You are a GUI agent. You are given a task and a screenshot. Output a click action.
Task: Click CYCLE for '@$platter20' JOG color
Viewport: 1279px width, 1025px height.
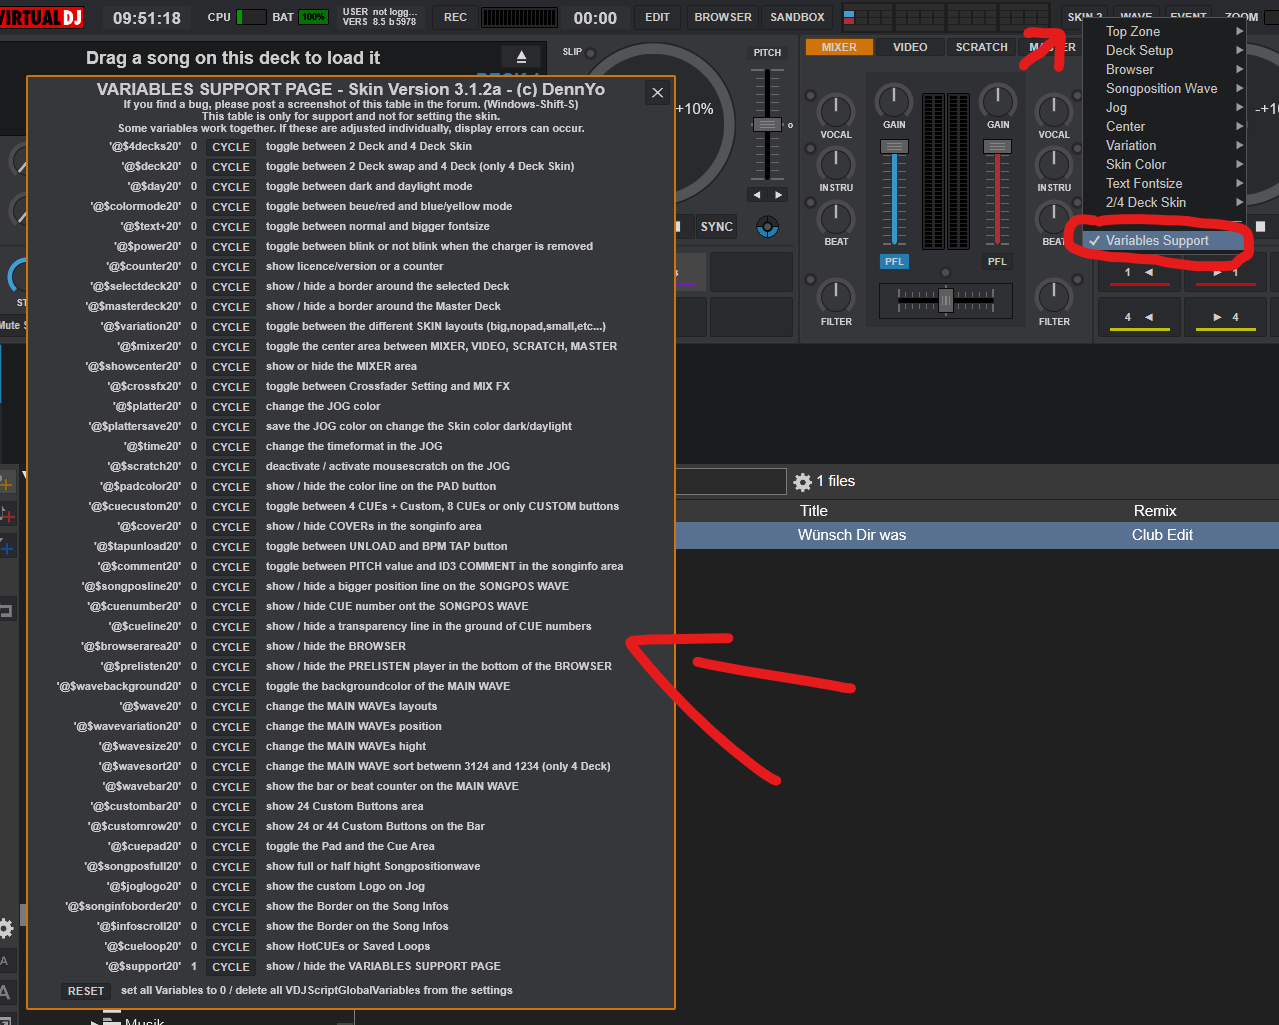tap(231, 407)
